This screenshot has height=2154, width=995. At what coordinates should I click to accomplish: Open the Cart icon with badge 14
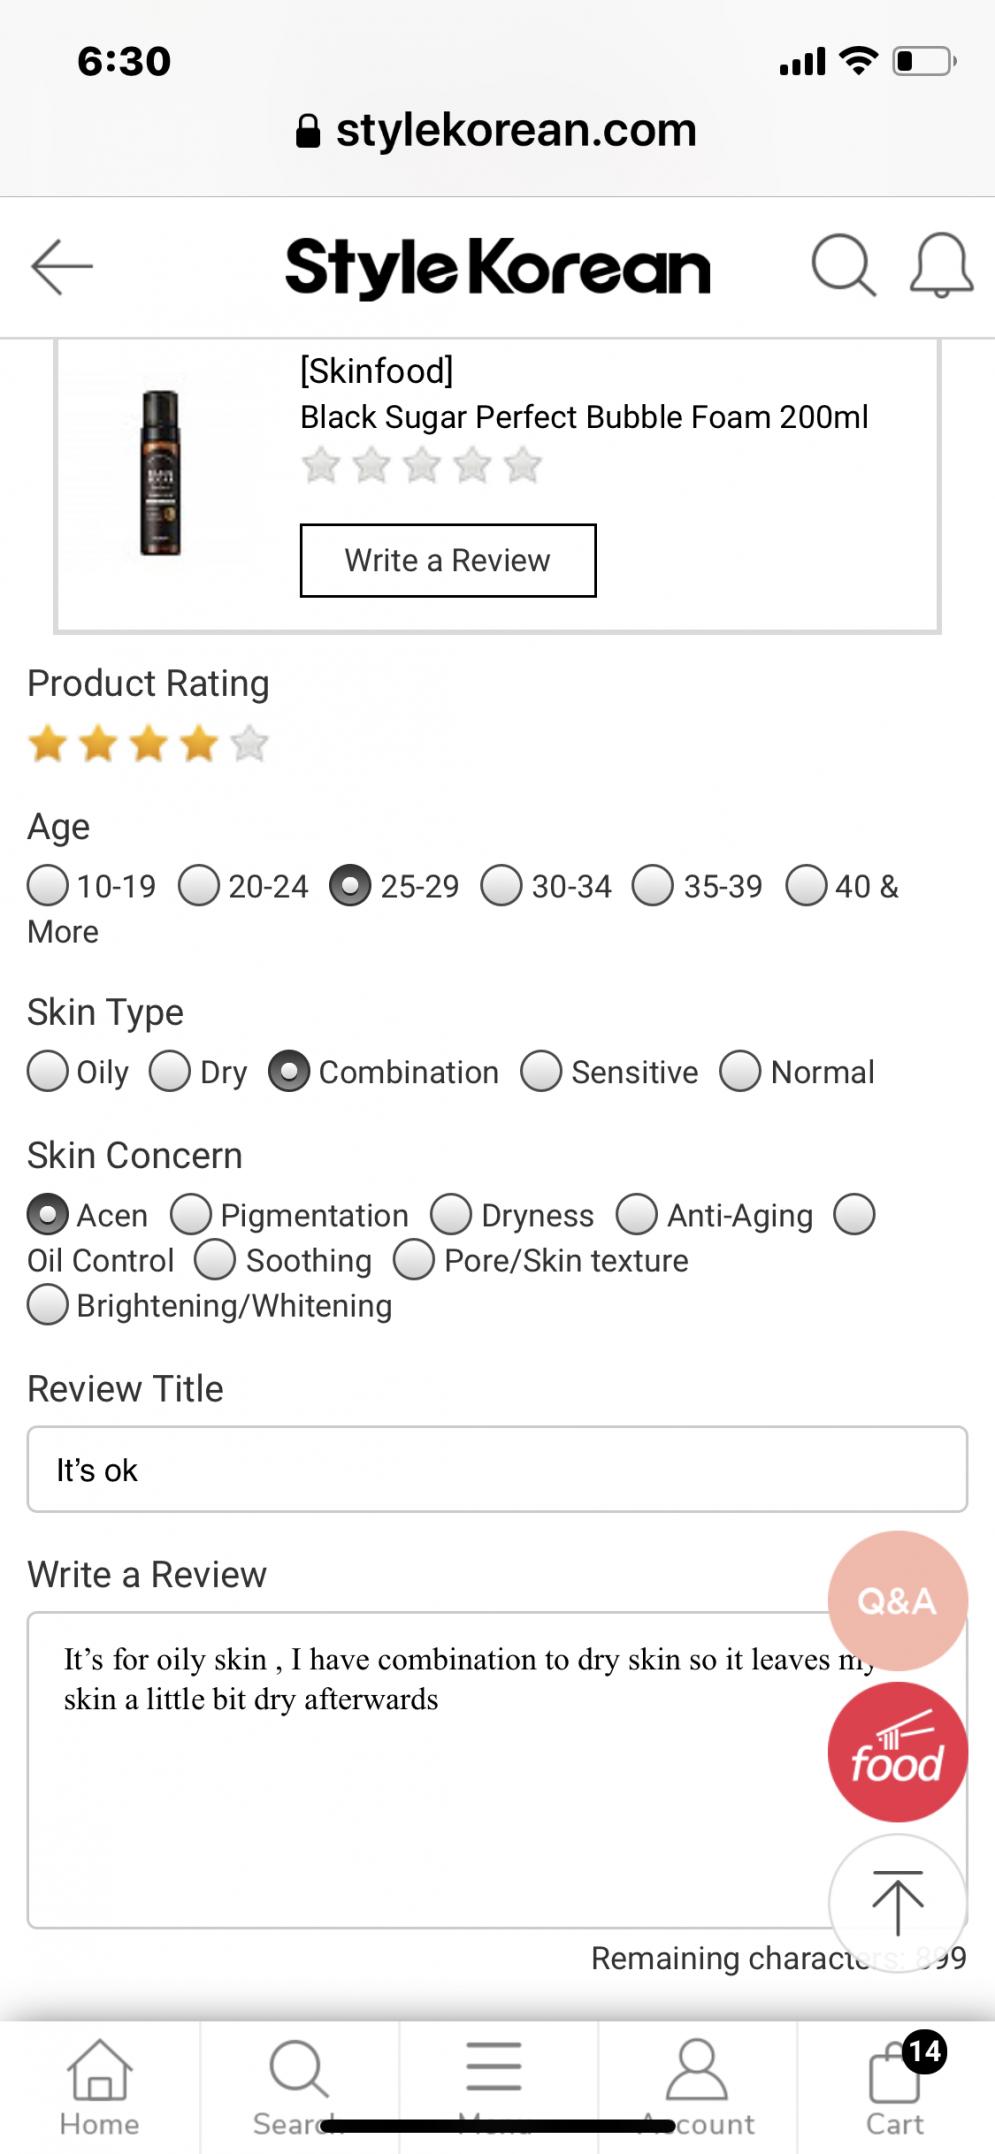(896, 2086)
